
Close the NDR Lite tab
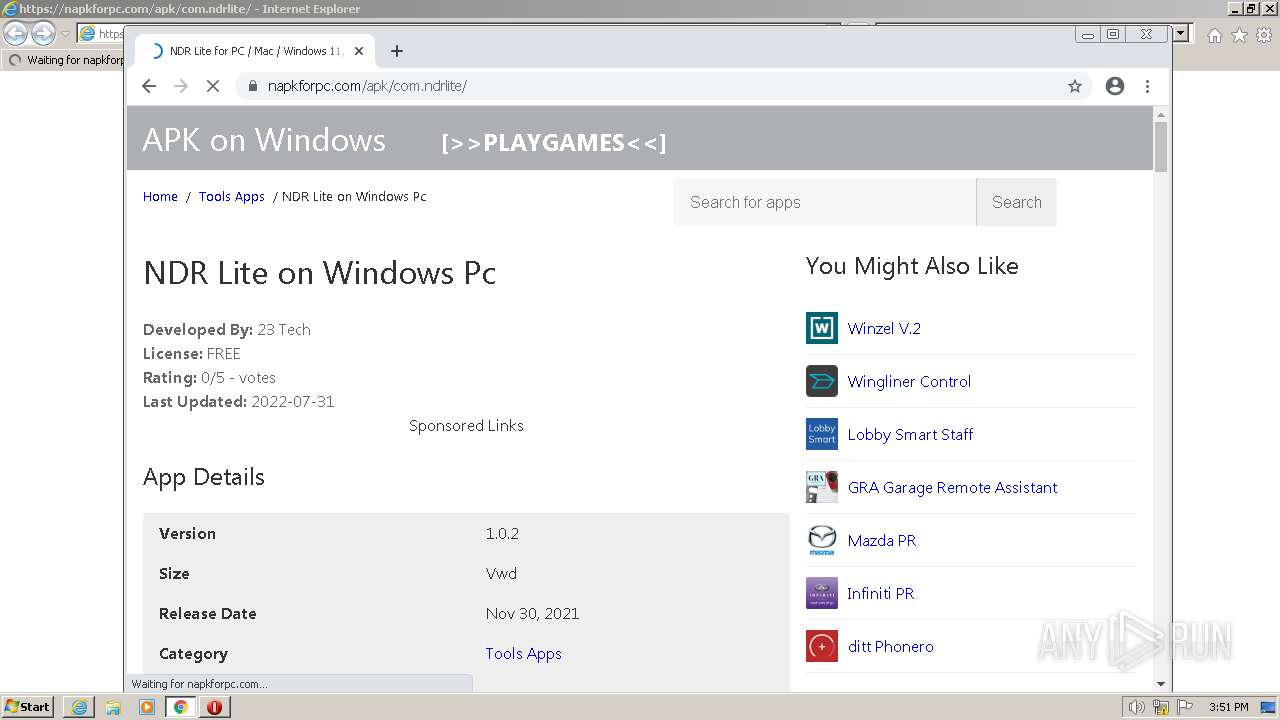click(359, 51)
